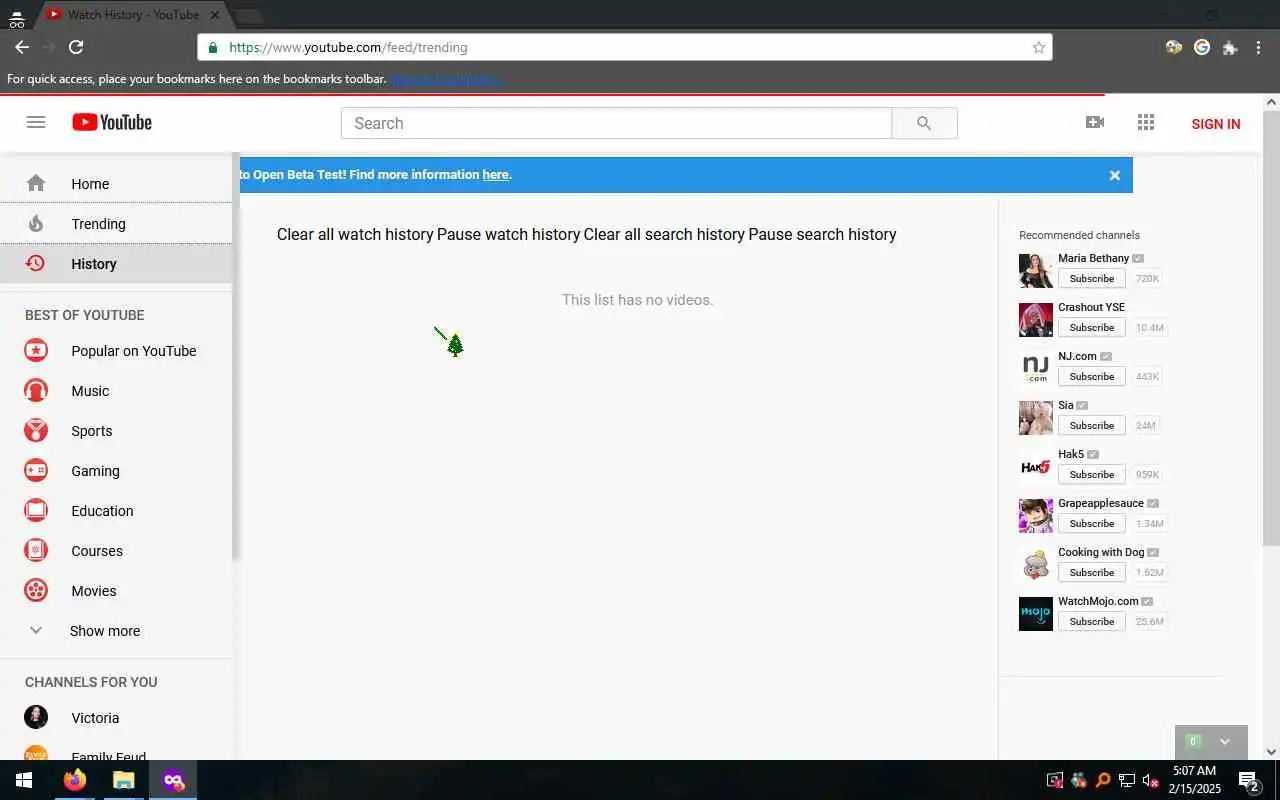Click Pause watch history

(509, 234)
